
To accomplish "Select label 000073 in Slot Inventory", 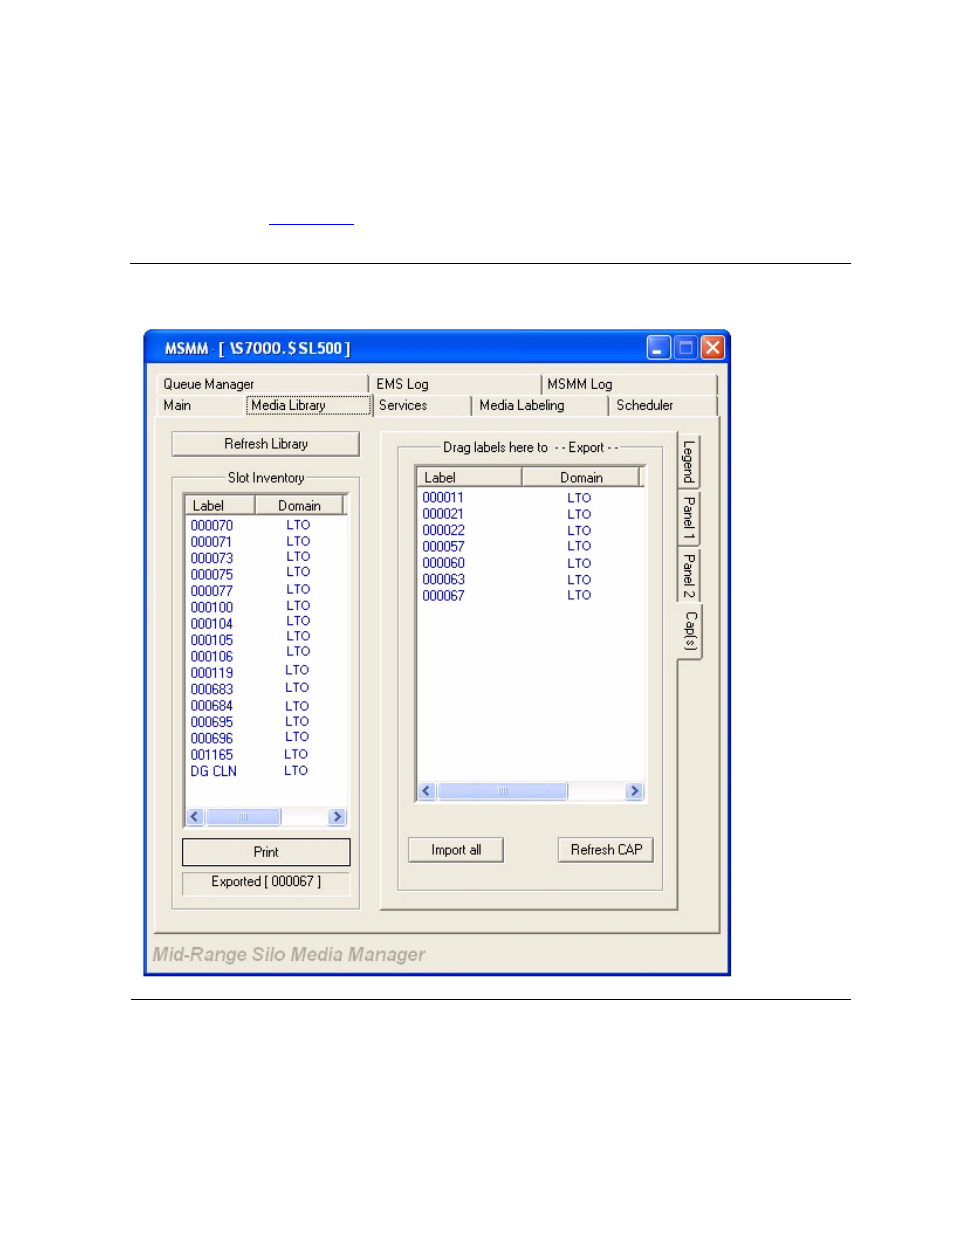I will tap(212, 558).
